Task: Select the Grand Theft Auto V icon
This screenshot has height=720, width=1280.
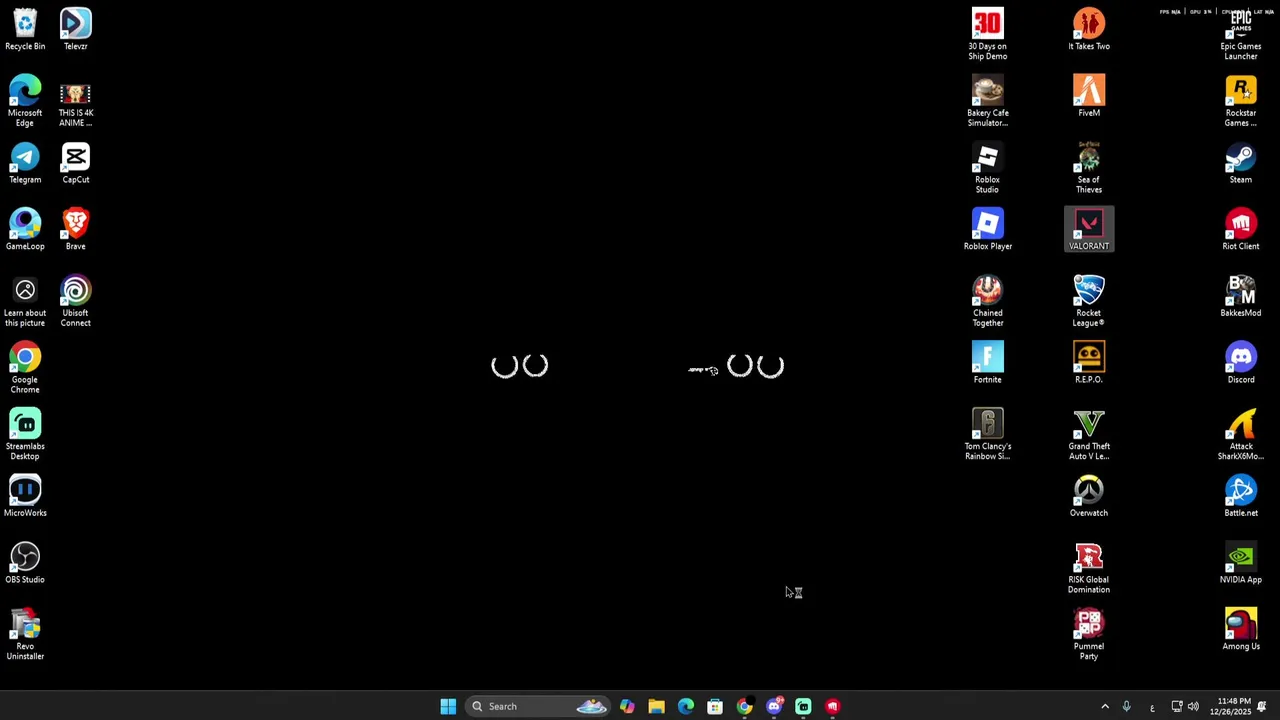Action: tap(1089, 435)
